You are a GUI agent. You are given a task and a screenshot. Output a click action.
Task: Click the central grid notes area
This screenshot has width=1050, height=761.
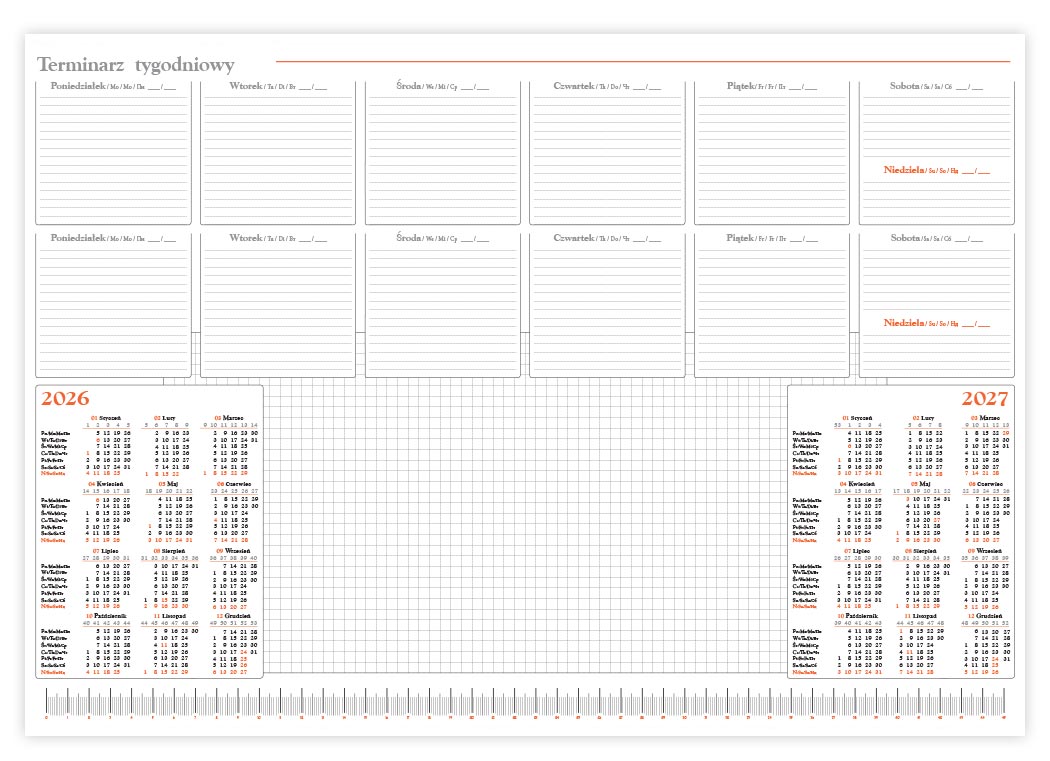[525, 530]
